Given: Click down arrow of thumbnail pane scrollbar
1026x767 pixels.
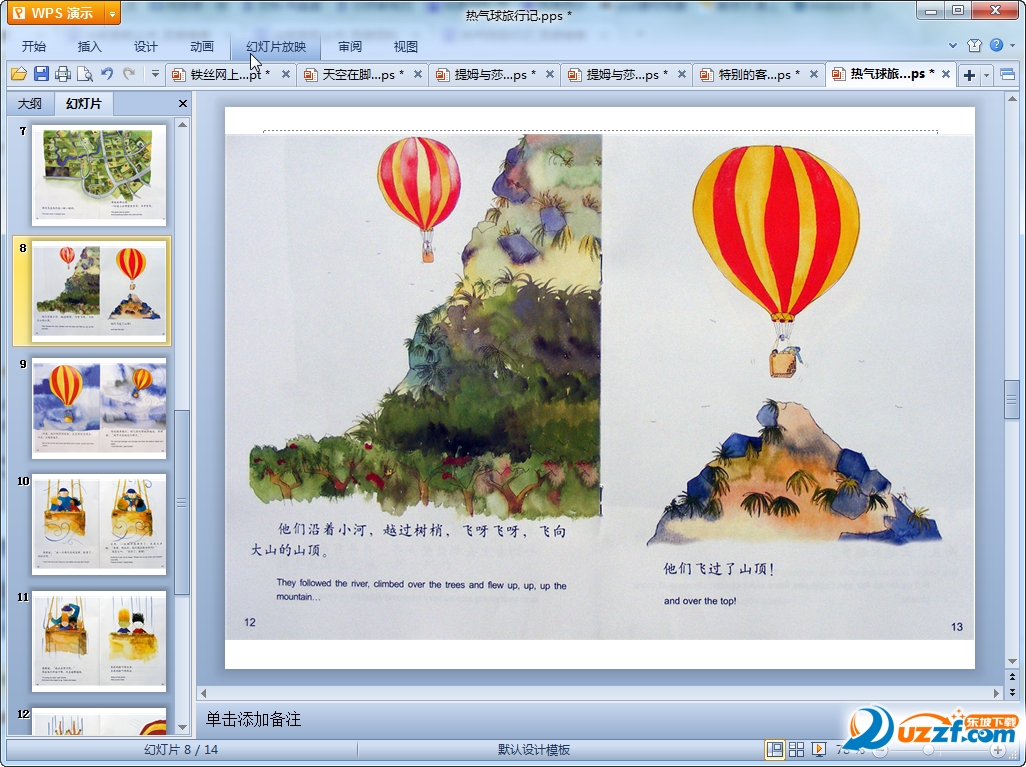Looking at the screenshot, I should 183,727.
